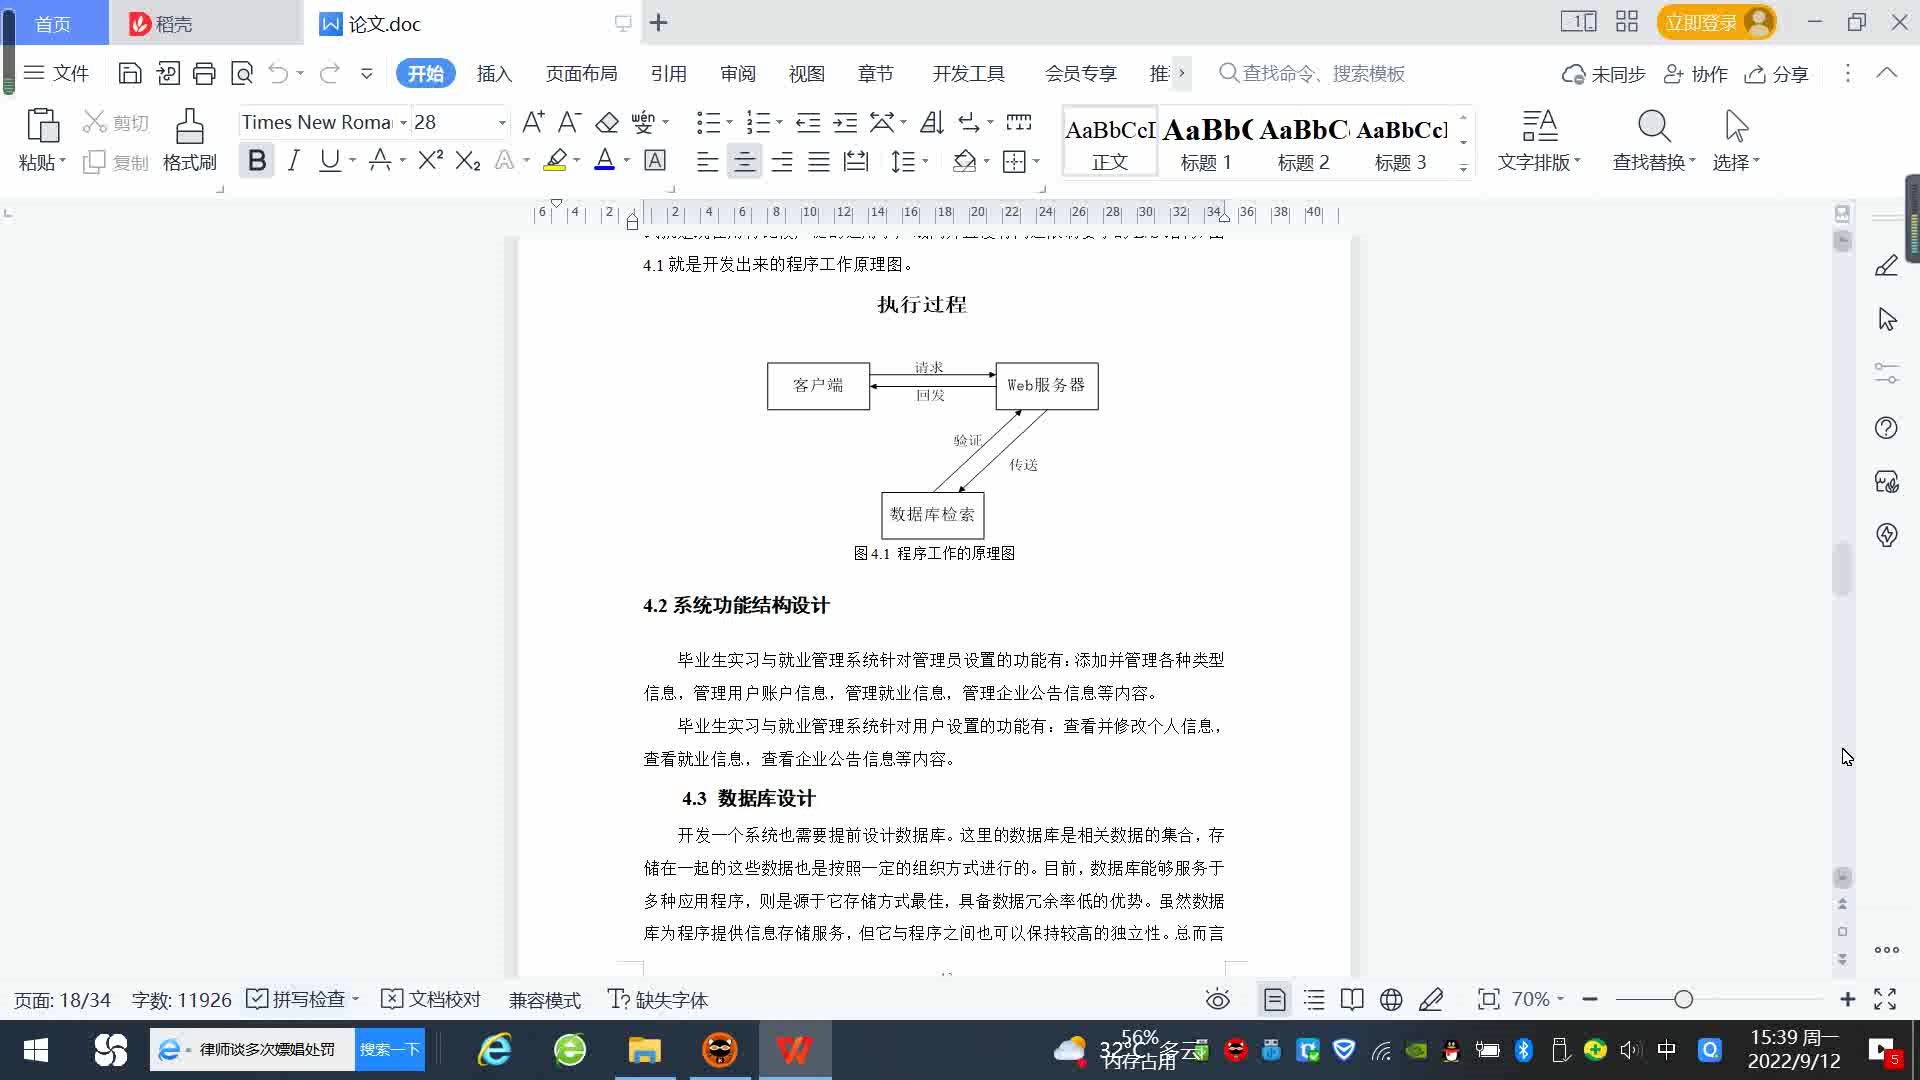Click the zoom slider handle

coord(1683,999)
